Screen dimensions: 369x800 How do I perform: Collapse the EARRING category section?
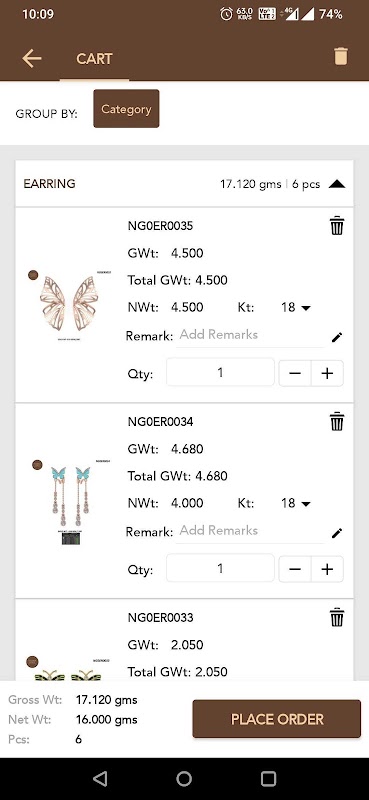(337, 184)
